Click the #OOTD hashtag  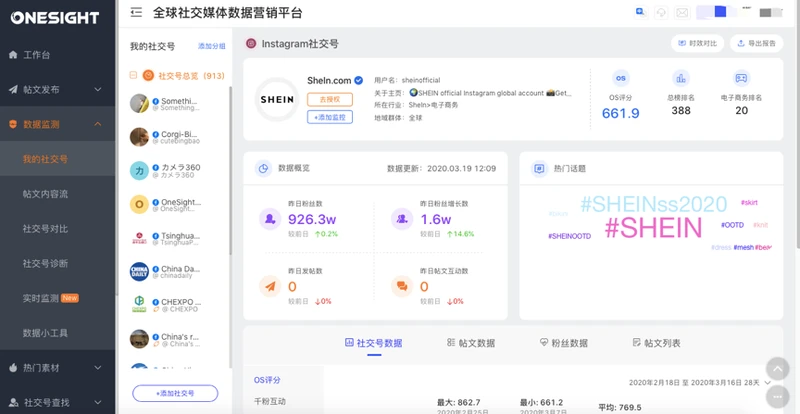[732, 225]
